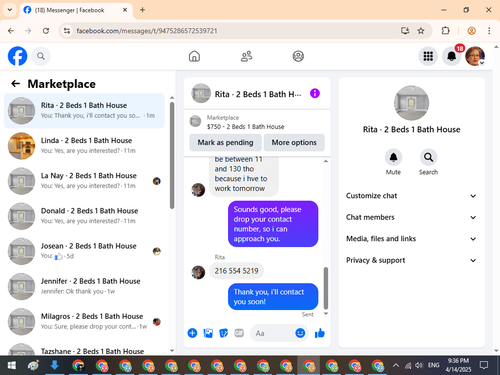The width and height of the screenshot is (500, 375).
Task: Open the Chrome three-dot menu
Action: click(489, 31)
